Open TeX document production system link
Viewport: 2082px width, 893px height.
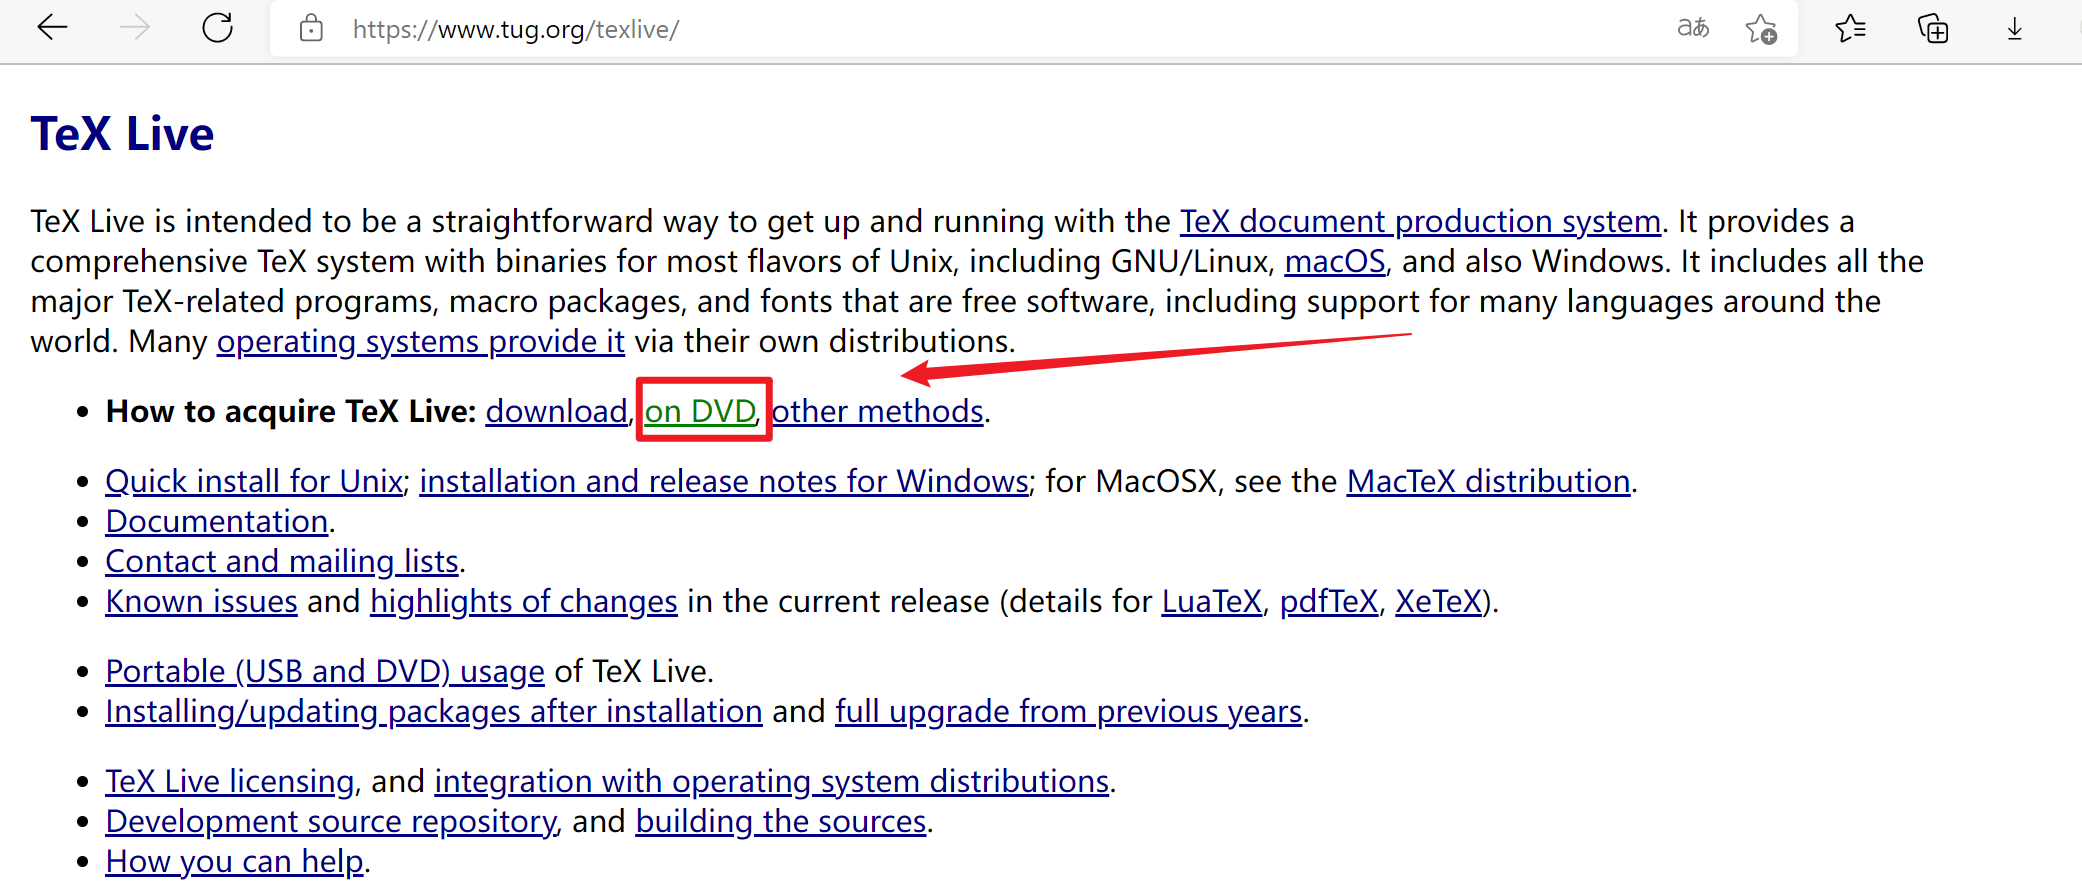coord(1420,221)
